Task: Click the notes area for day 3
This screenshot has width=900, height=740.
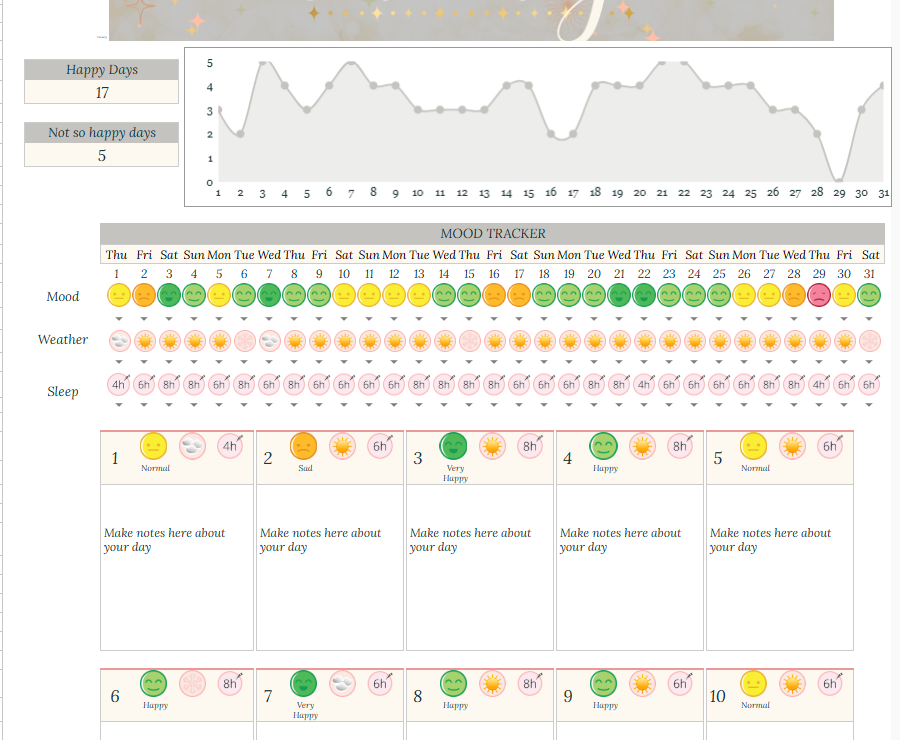Action: [480, 567]
